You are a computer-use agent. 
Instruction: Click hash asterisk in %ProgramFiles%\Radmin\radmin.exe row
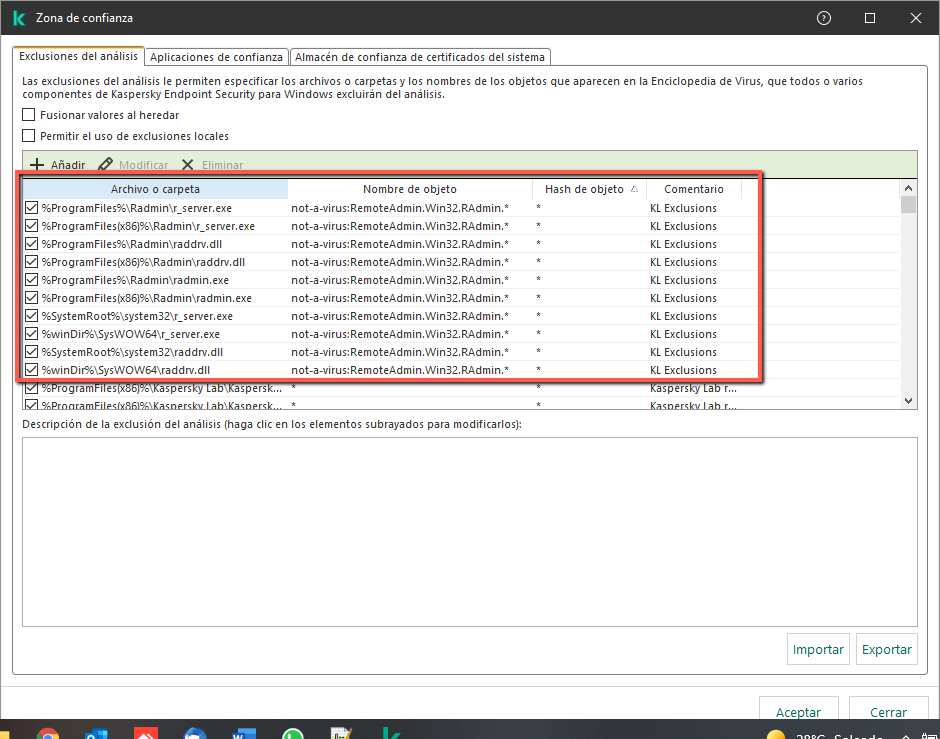[x=538, y=279]
